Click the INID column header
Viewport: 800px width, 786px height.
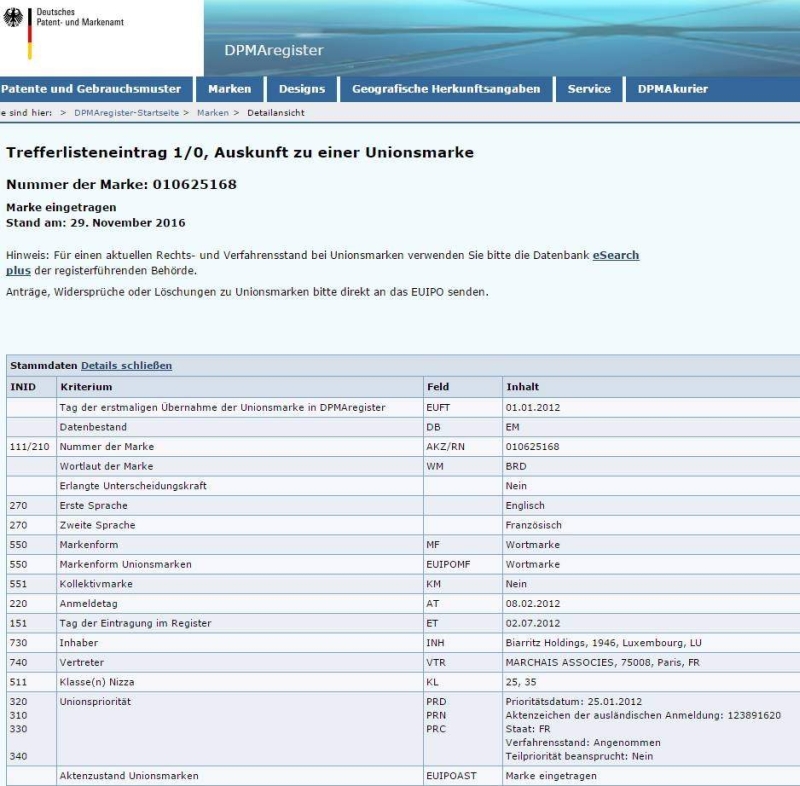point(22,386)
